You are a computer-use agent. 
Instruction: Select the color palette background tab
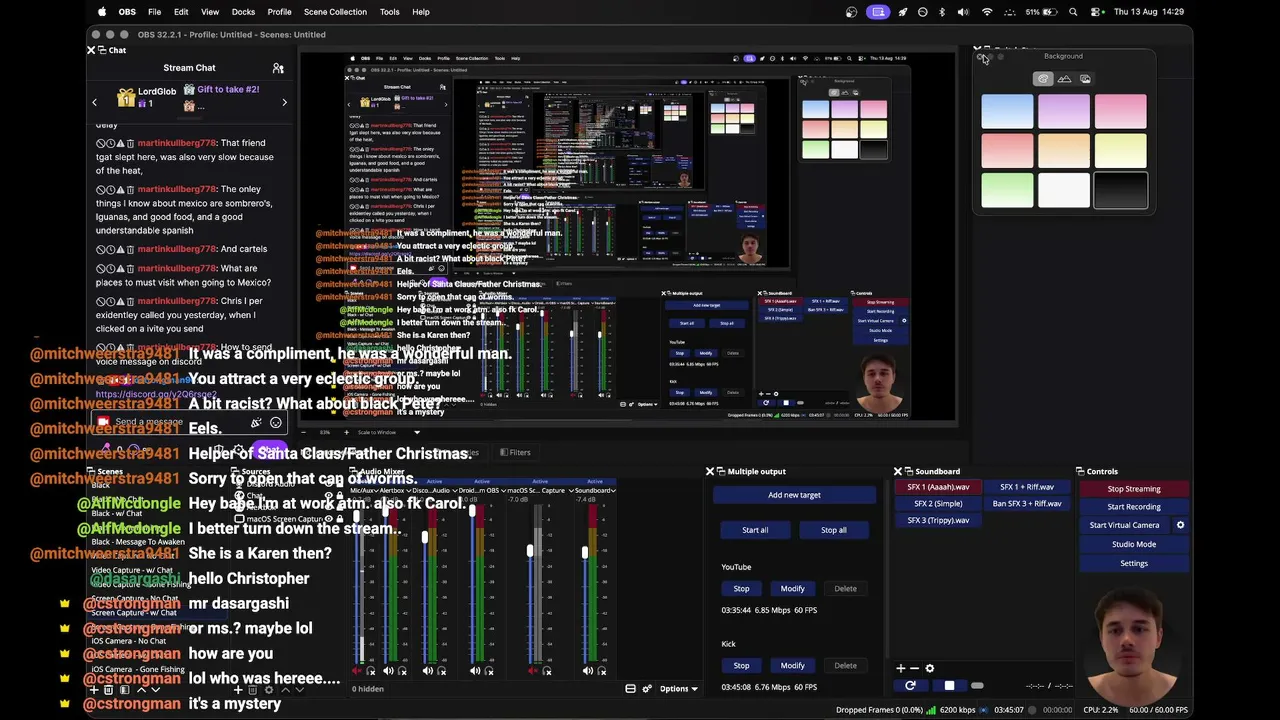(1043, 79)
